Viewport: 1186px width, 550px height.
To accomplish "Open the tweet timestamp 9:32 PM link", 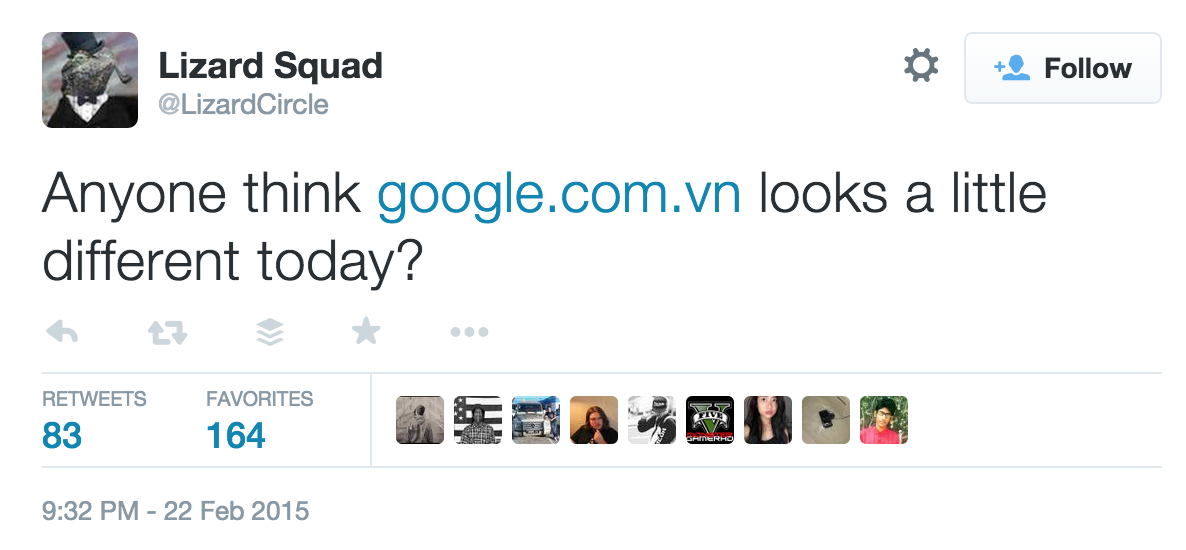I will (176, 512).
